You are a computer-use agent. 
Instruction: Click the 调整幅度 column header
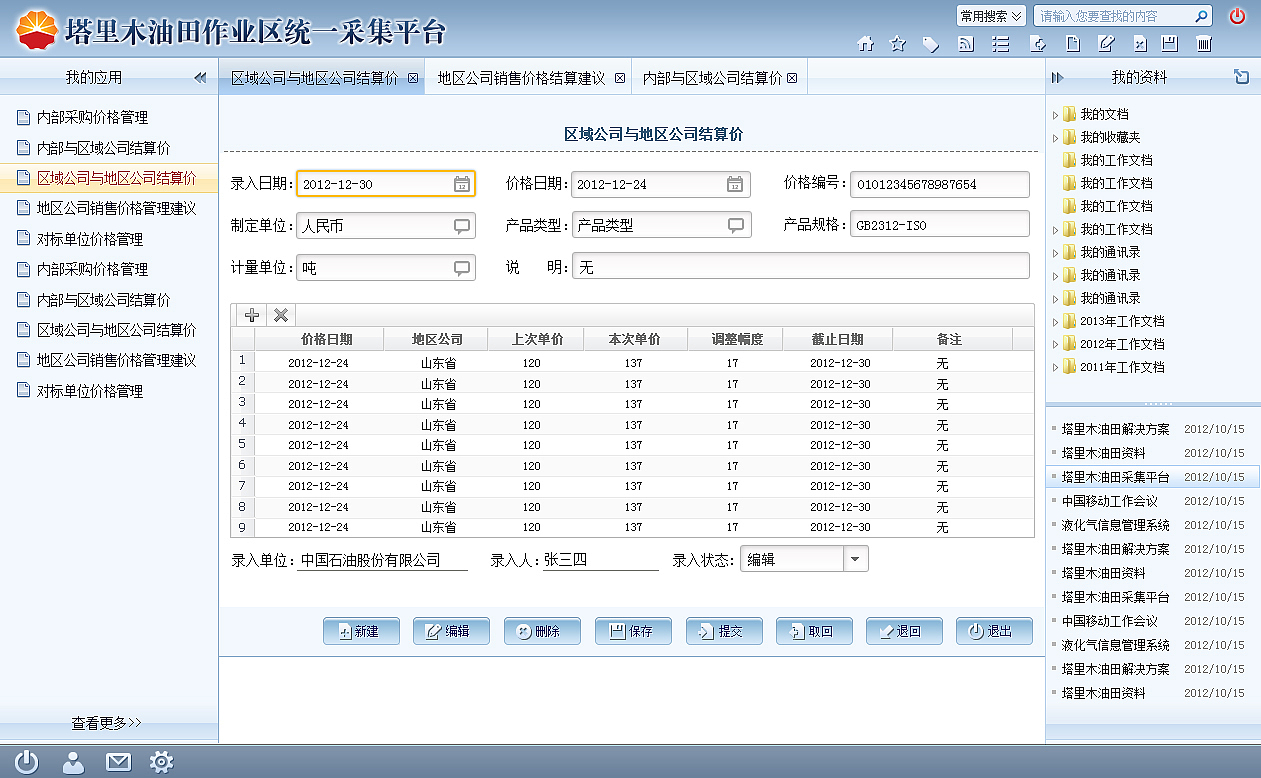(x=736, y=340)
